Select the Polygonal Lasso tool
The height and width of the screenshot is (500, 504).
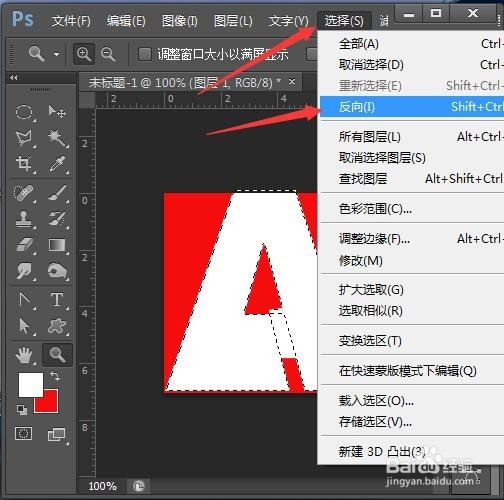[24, 138]
